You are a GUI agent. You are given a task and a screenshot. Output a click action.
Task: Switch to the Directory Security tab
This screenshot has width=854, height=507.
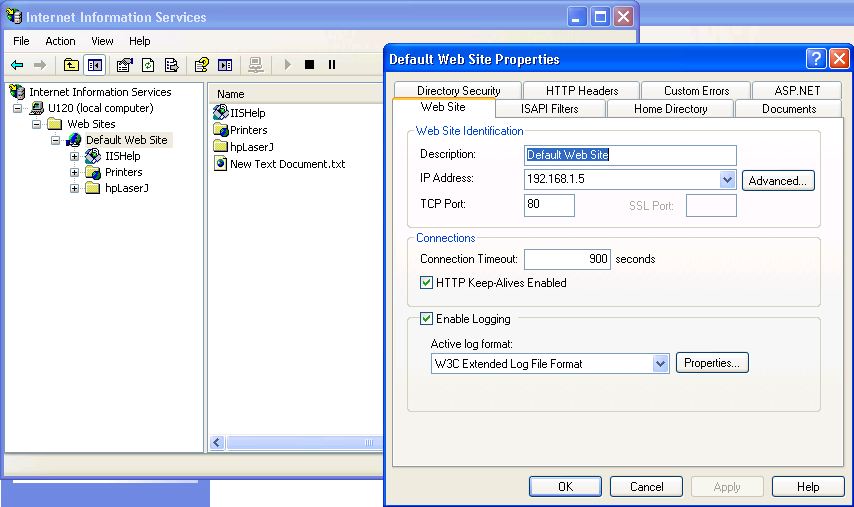click(x=459, y=90)
